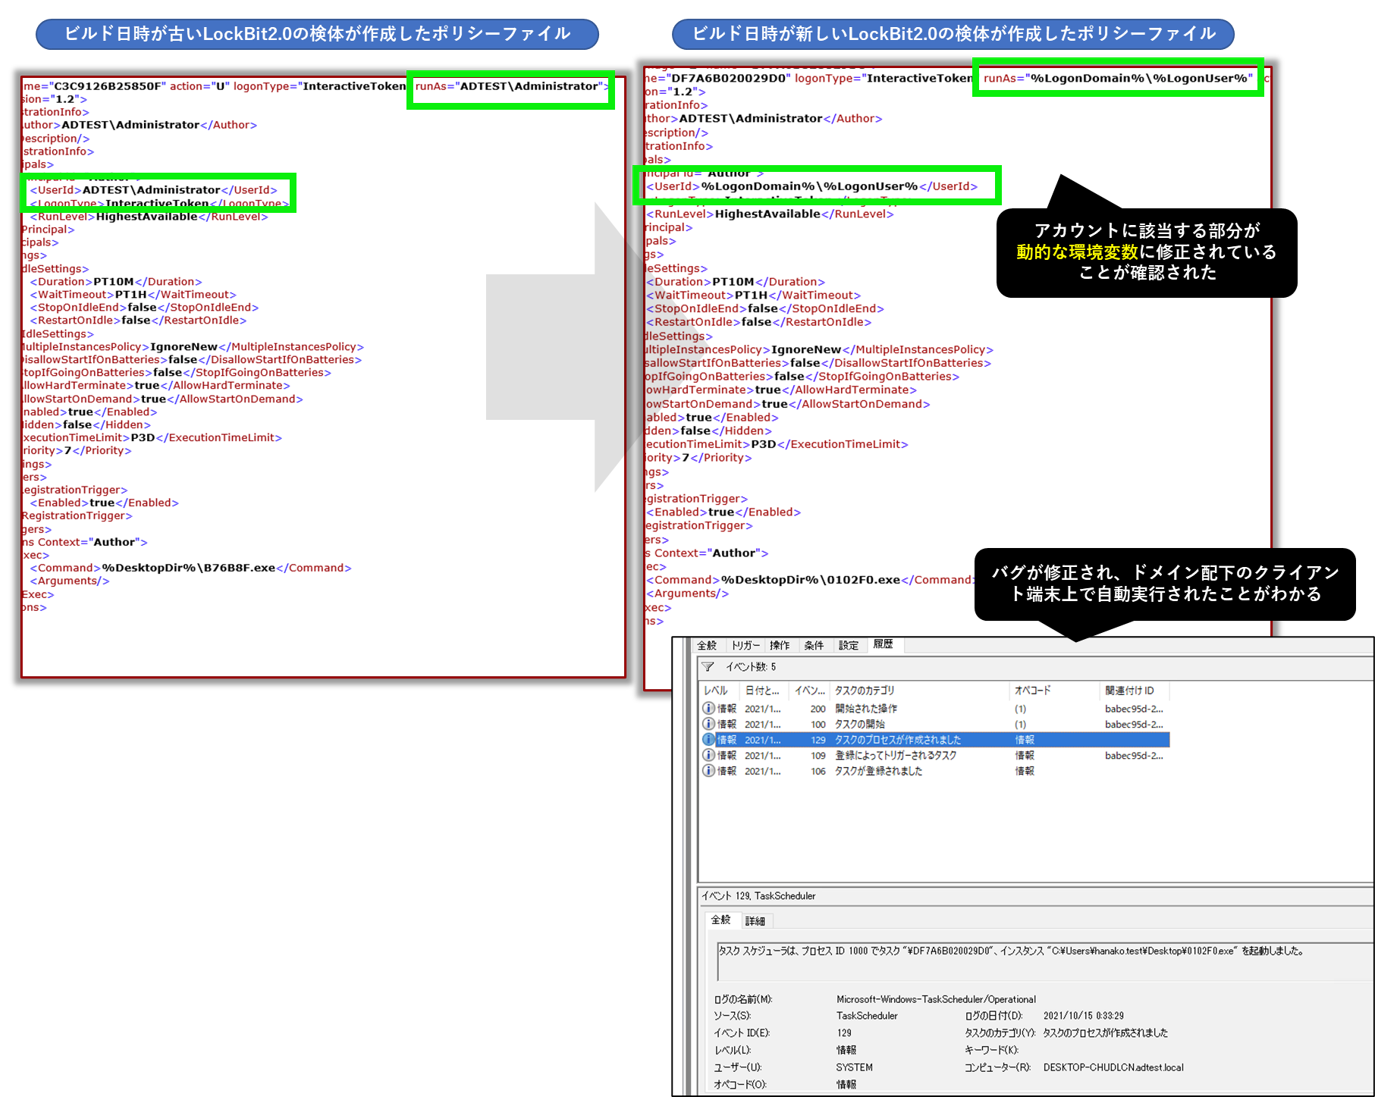The image size is (1390, 1110).
Task: Sort by タスクのカテゴリ column header
Action: pyautogui.click(x=864, y=691)
